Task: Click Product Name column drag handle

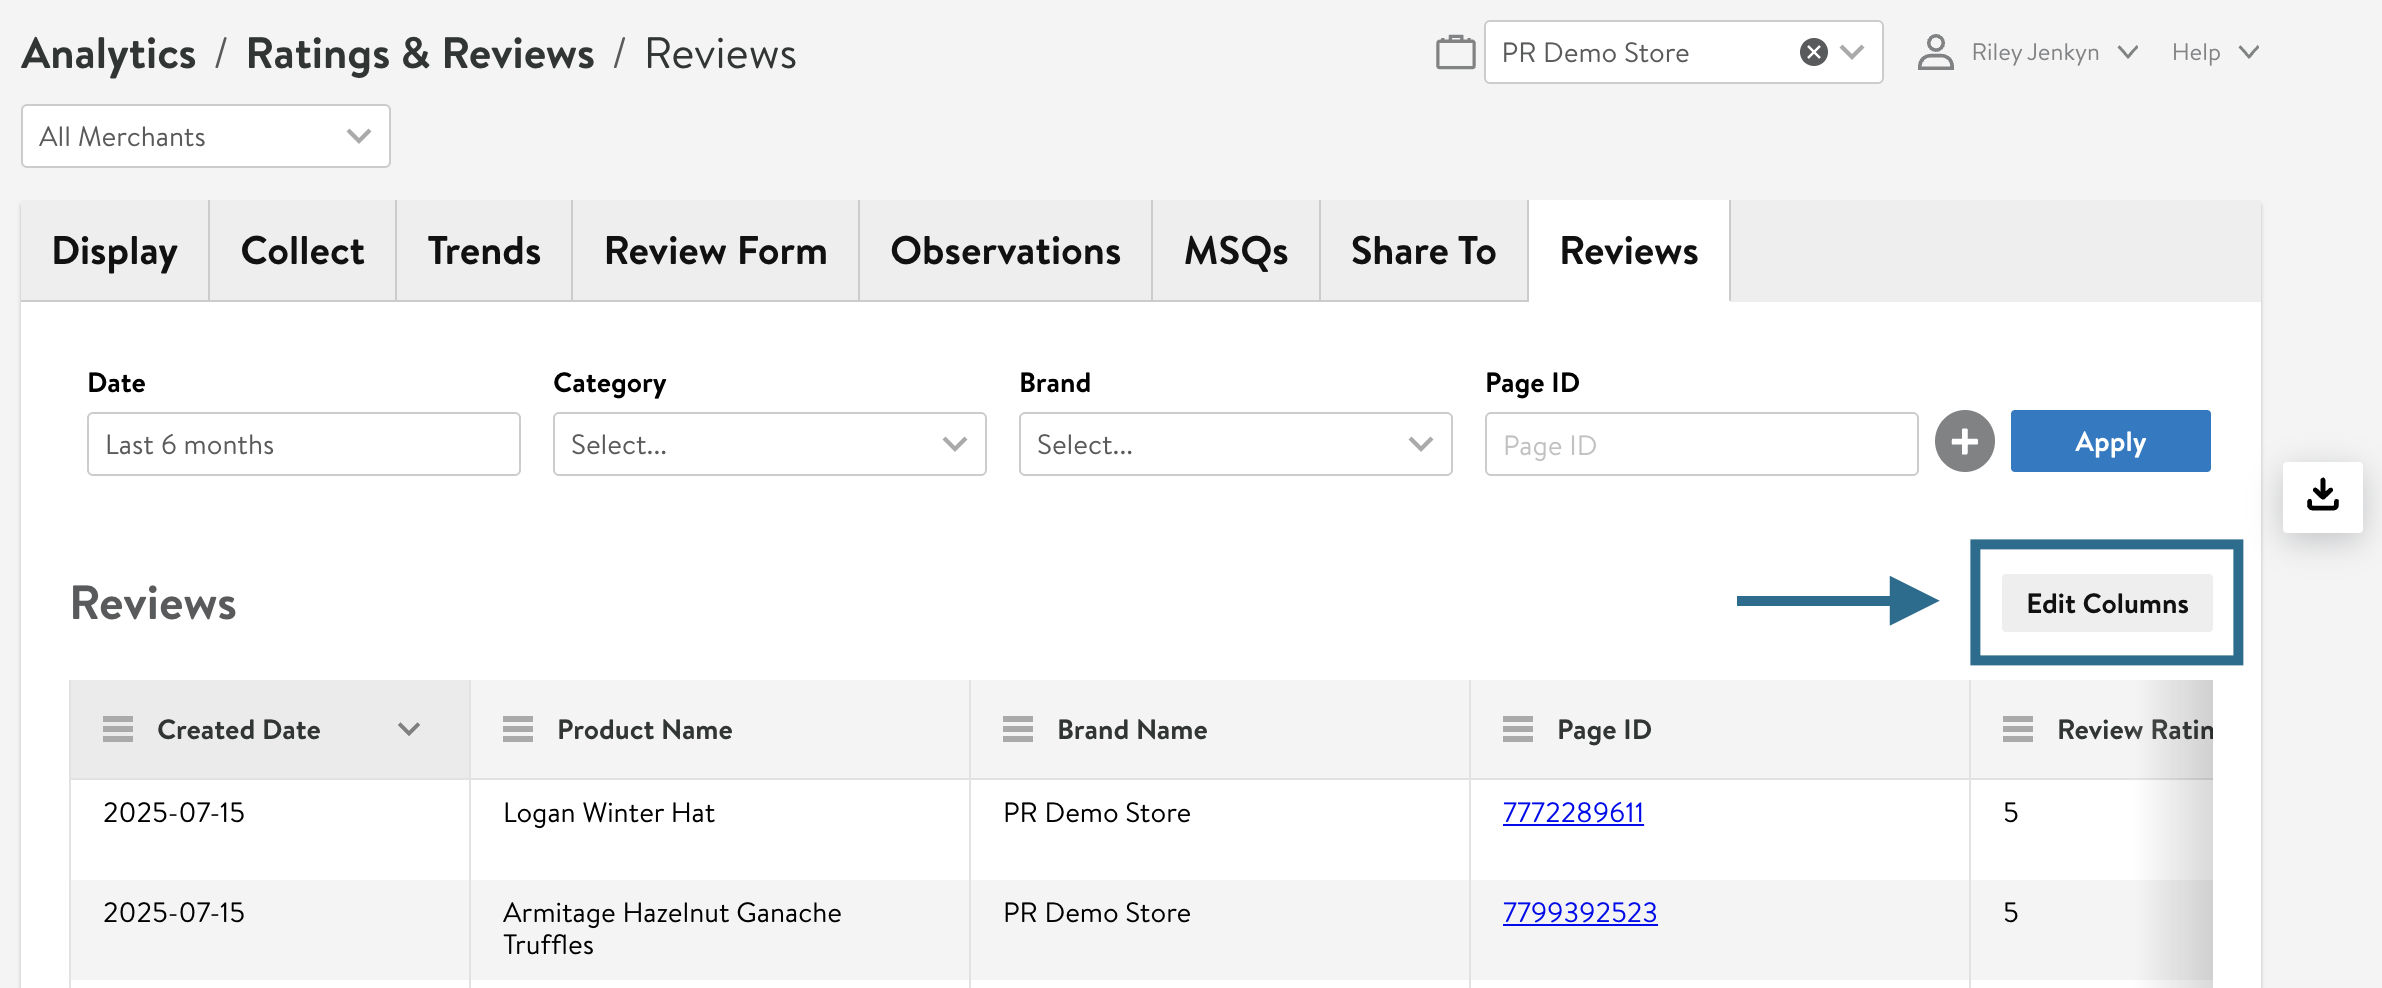Action: pos(518,730)
